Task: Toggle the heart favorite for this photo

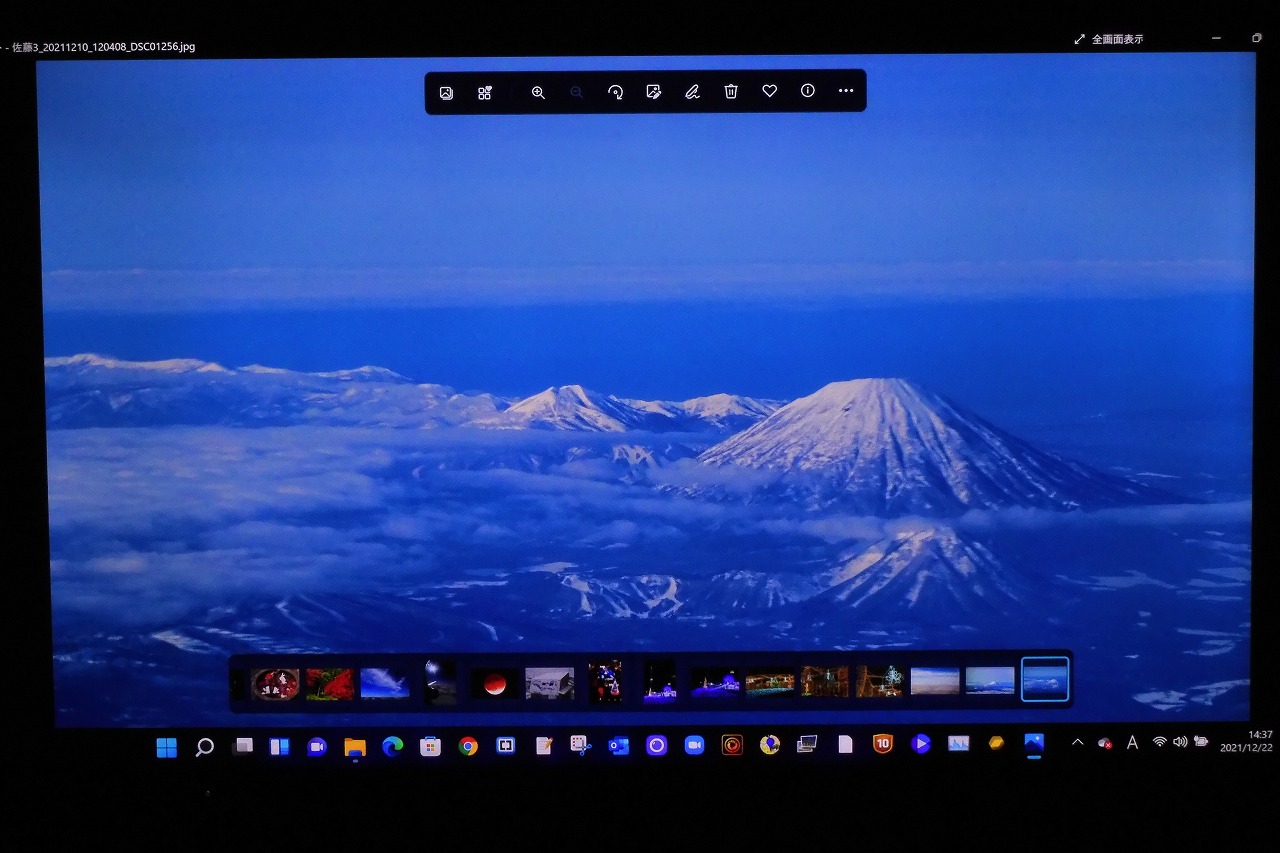Action: 769,91
